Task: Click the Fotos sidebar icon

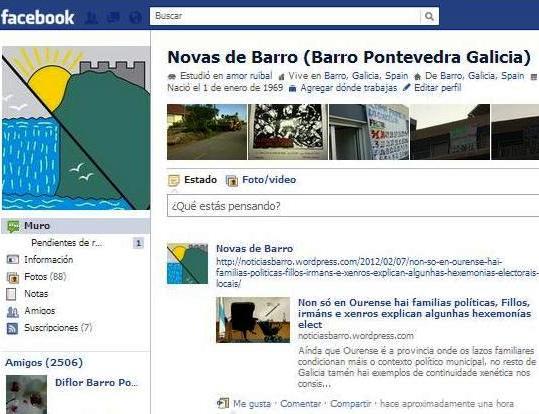Action: (12, 277)
